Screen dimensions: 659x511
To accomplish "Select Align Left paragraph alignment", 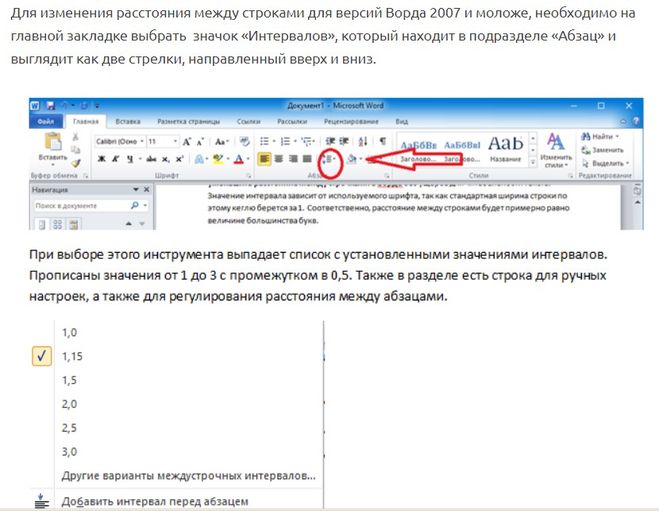I will tap(264, 159).
